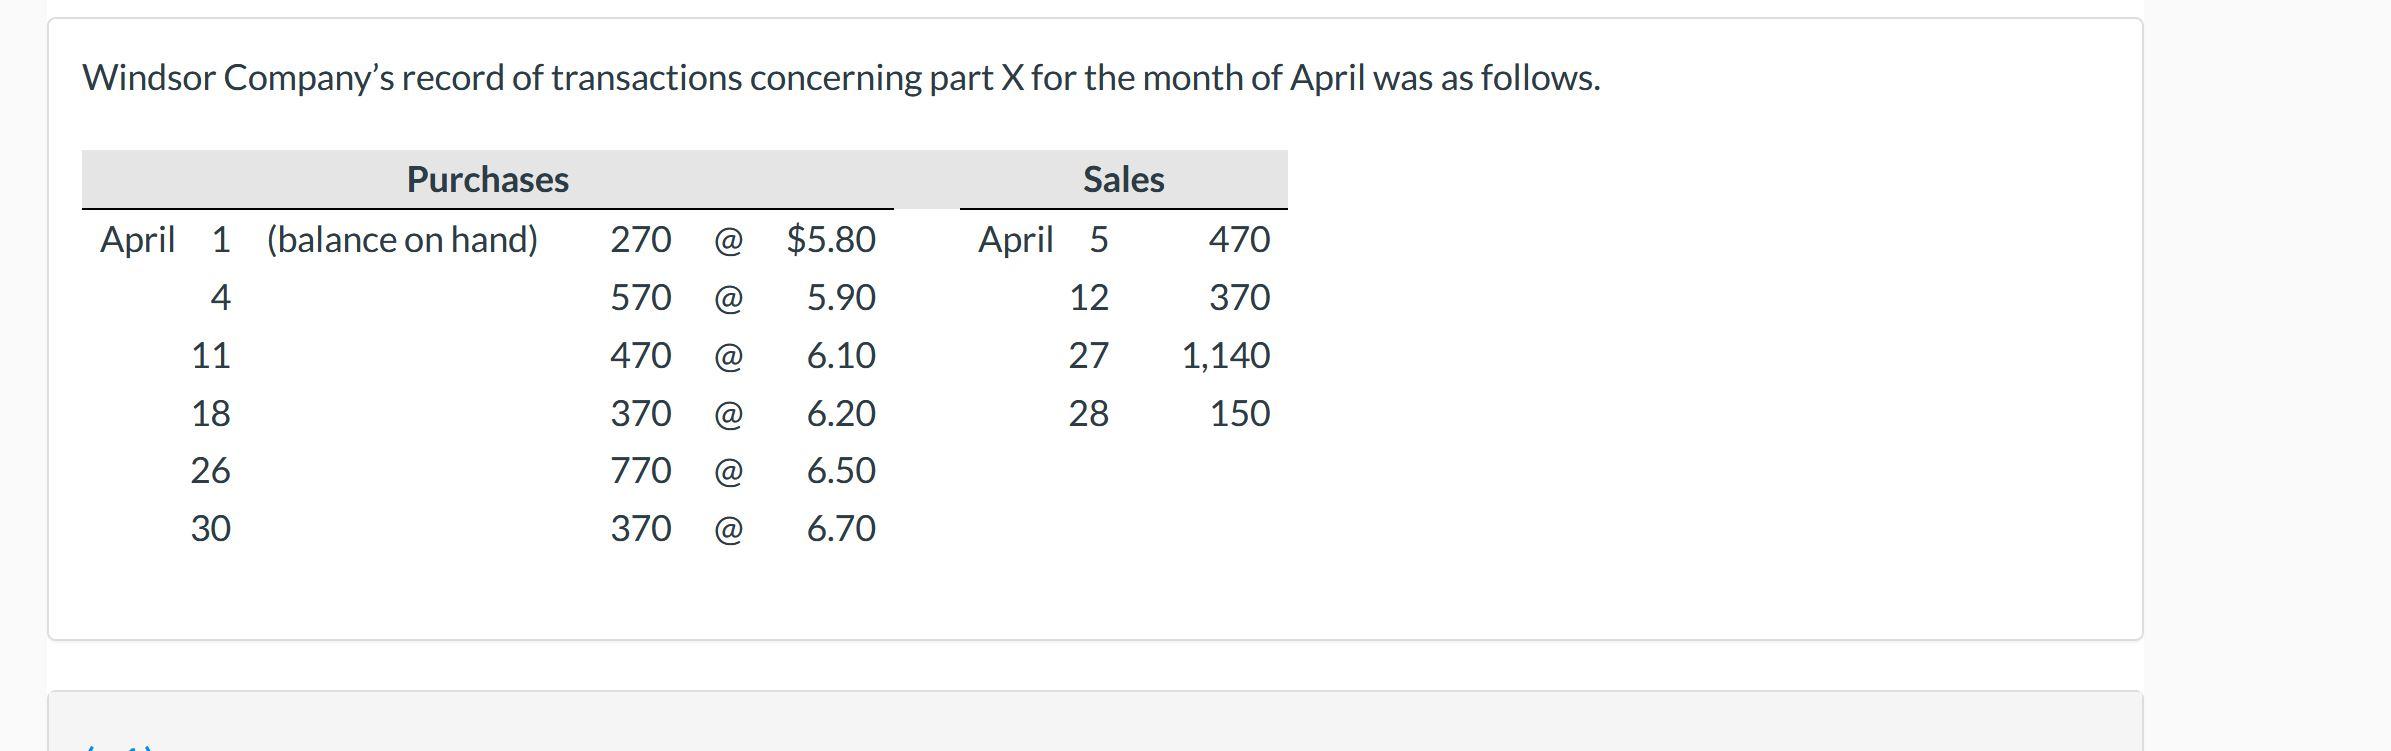2391x751 pixels.
Task: Click purchase date 26 in Purchases column
Action: tap(210, 471)
